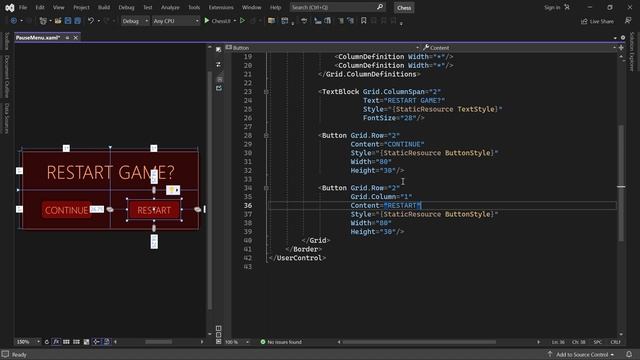Image resolution: width=640 pixels, height=360 pixels.
Task: Open the Document Outline side tab
Action: tap(7, 76)
